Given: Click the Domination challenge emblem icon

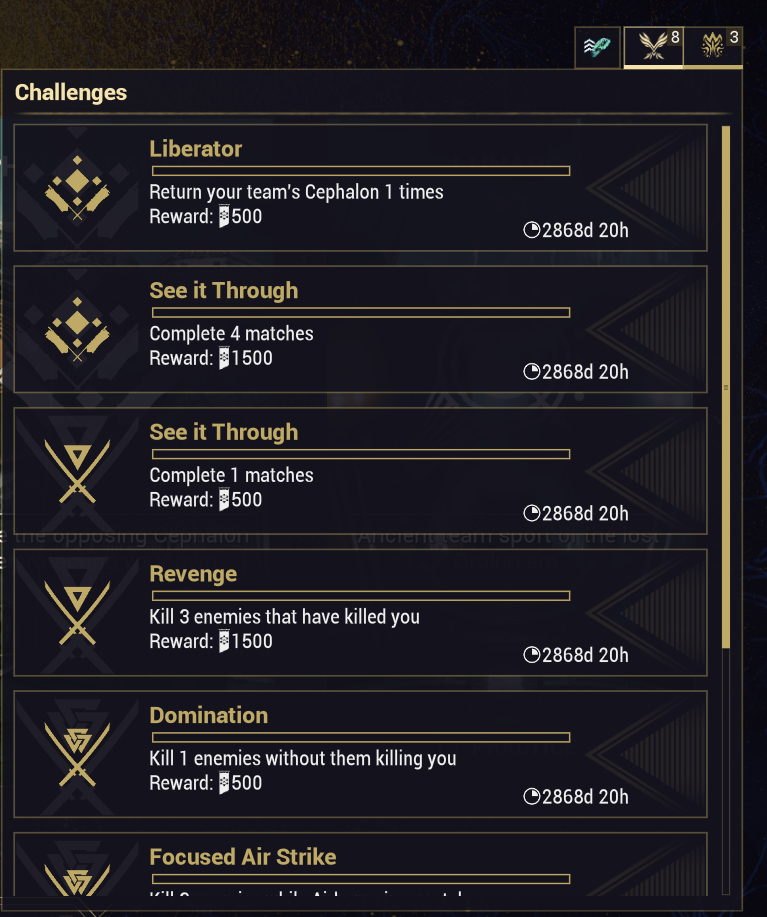Looking at the screenshot, I should (78, 755).
